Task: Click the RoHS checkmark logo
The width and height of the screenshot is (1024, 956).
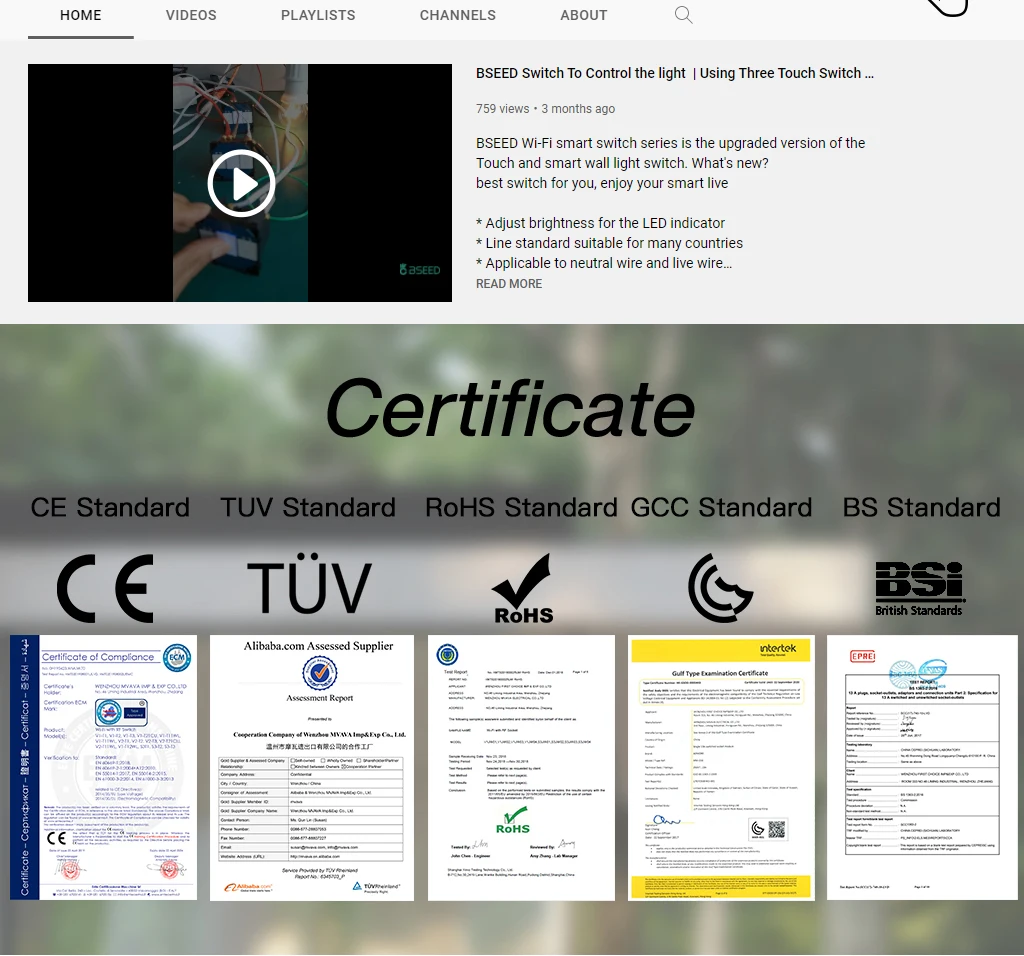Action: coord(523,589)
